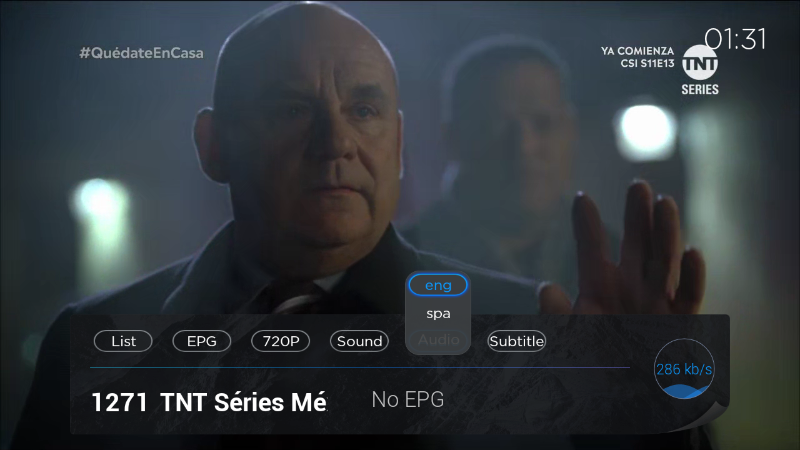Click the SERIES text under TNT logo
Viewport: 800px width, 450px height.
coord(700,89)
